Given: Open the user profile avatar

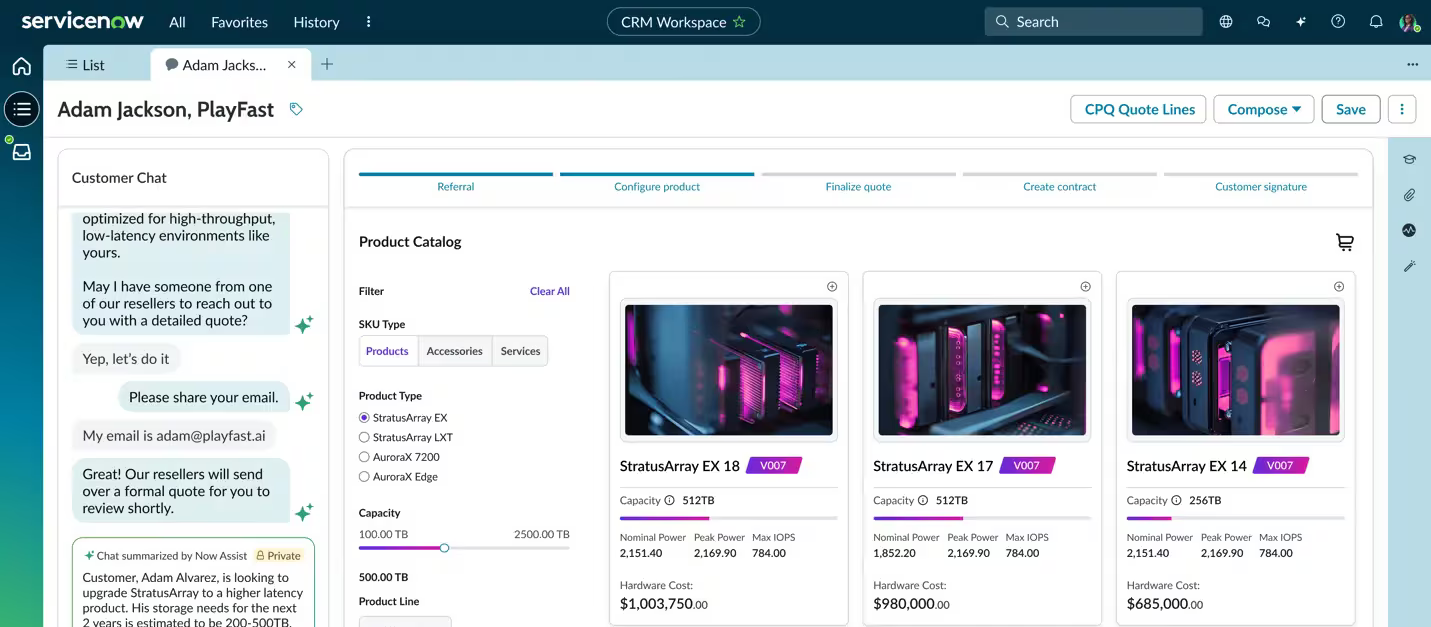Looking at the screenshot, I should [x=1408, y=22].
